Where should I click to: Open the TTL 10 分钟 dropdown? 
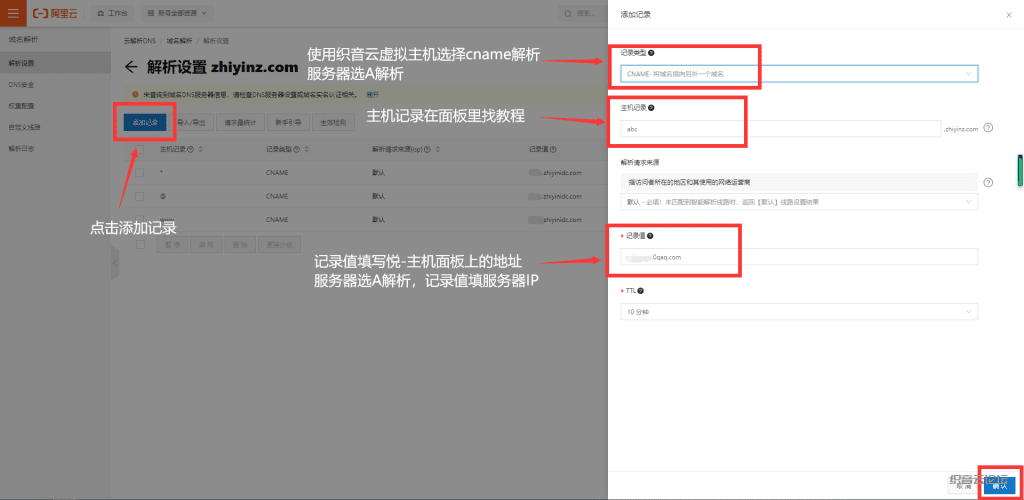coord(799,312)
